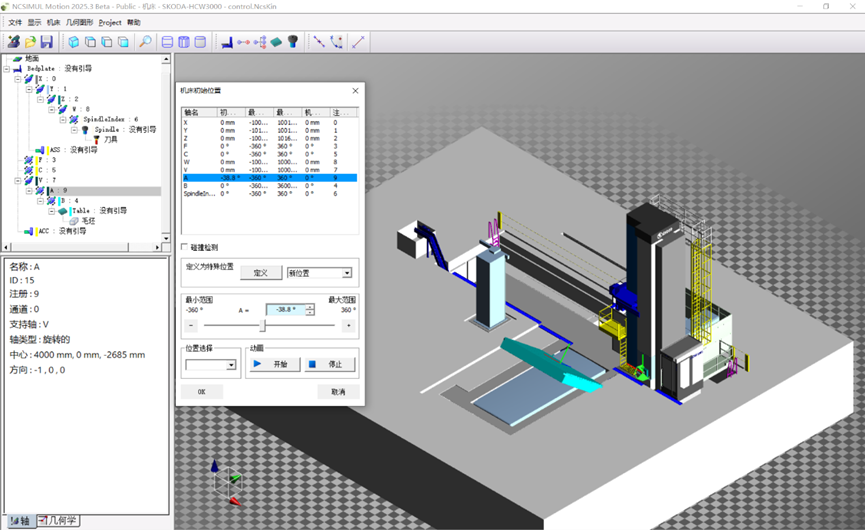The height and width of the screenshot is (530, 865).
Task: Close the 机床初始位置 dialog
Action: tap(355, 90)
